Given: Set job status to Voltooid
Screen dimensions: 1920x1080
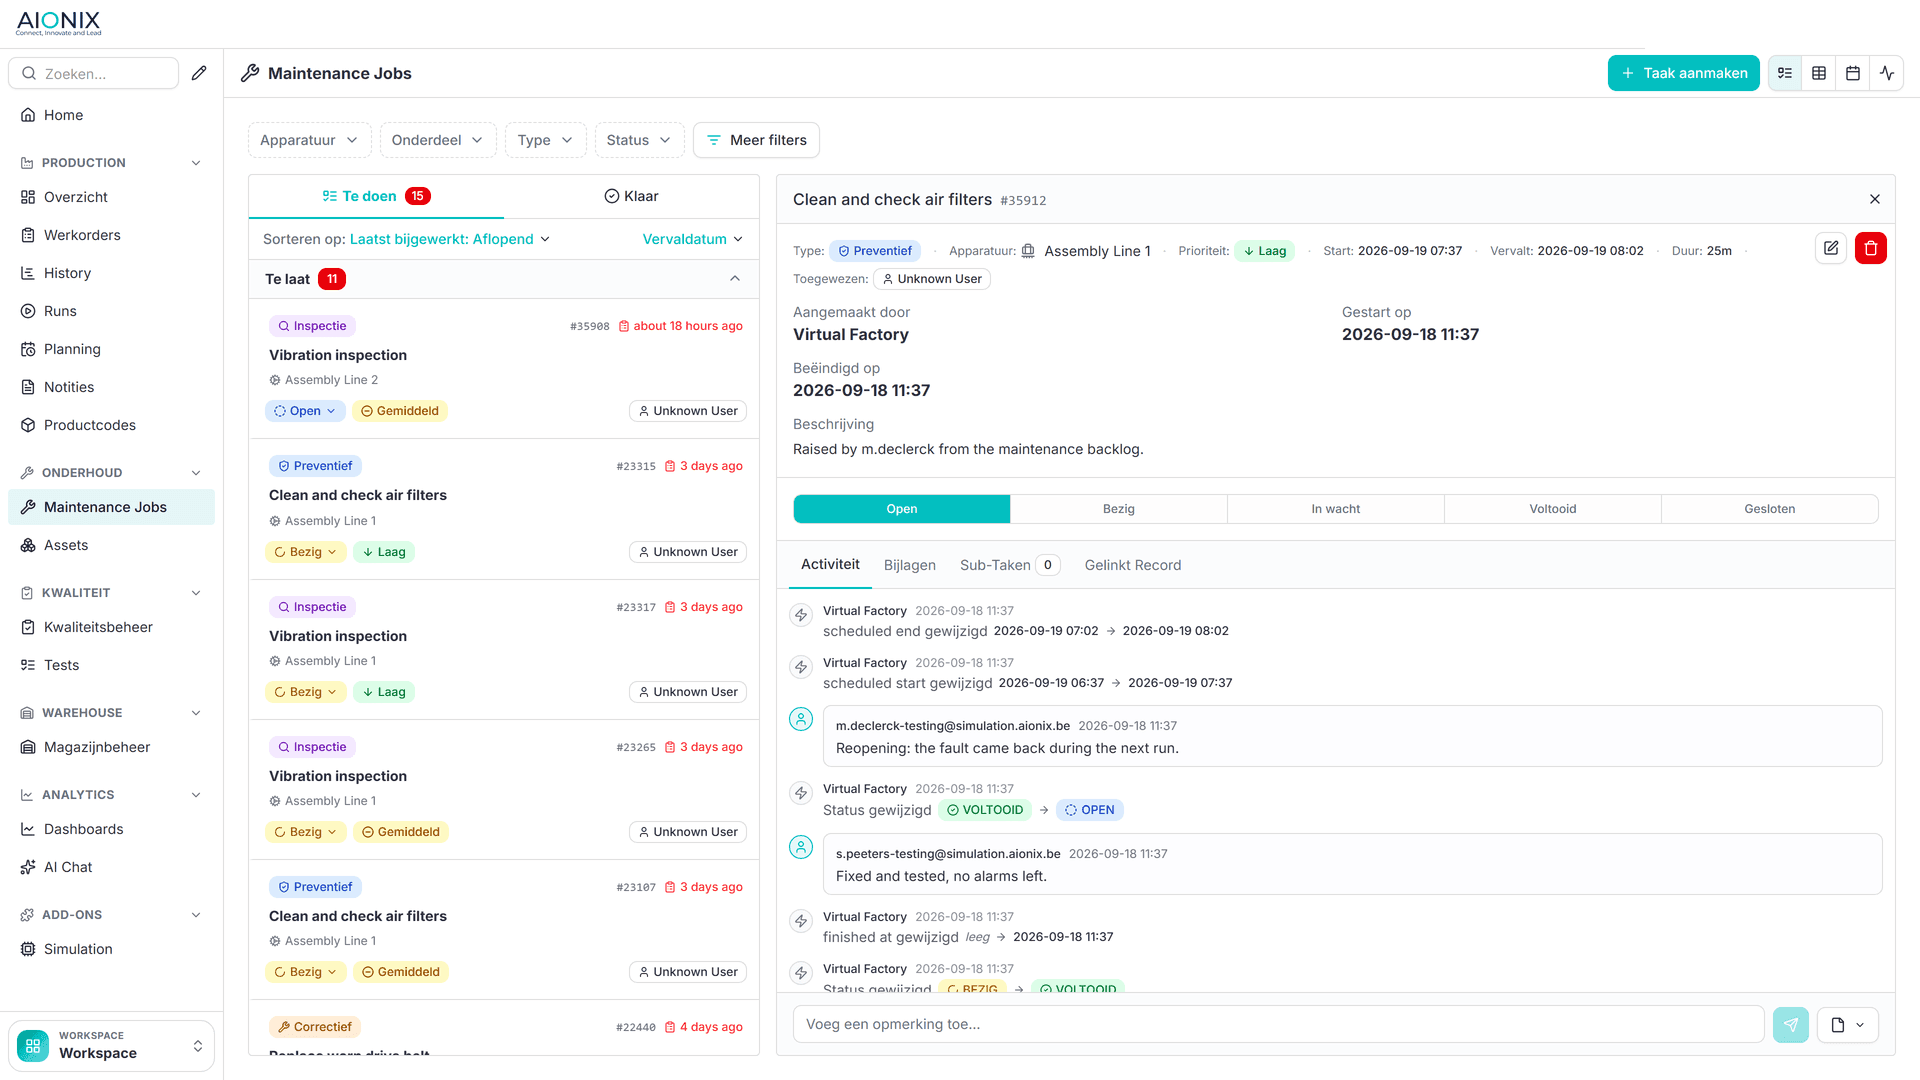Looking at the screenshot, I should pos(1552,509).
